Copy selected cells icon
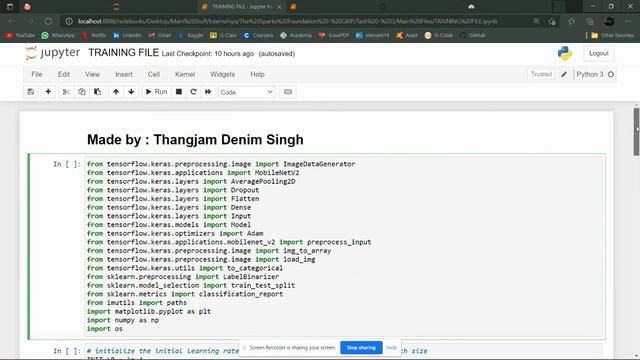 pyautogui.click(x=82, y=92)
